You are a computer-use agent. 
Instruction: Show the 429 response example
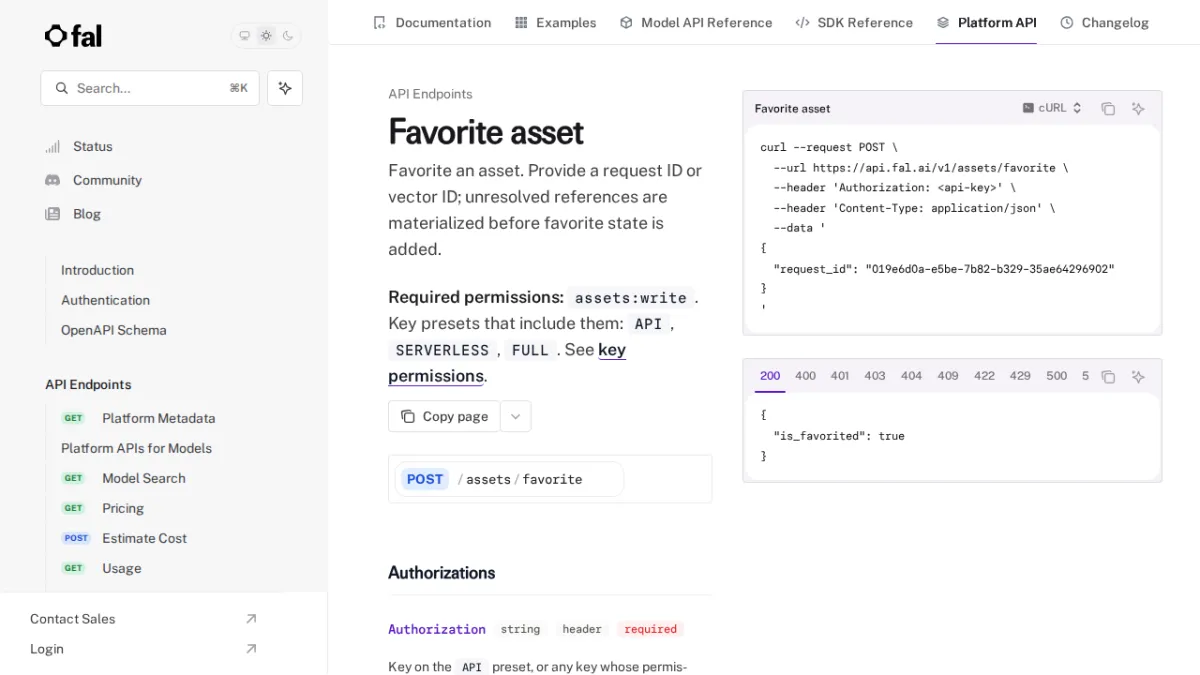[x=1020, y=376]
